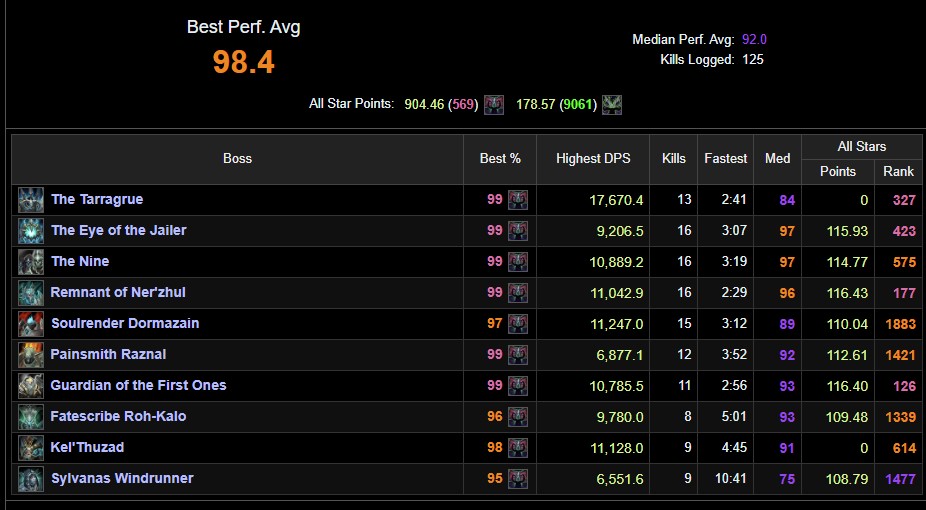
Task: Click spec icon in Painsmith Raznal row
Action: (518, 355)
